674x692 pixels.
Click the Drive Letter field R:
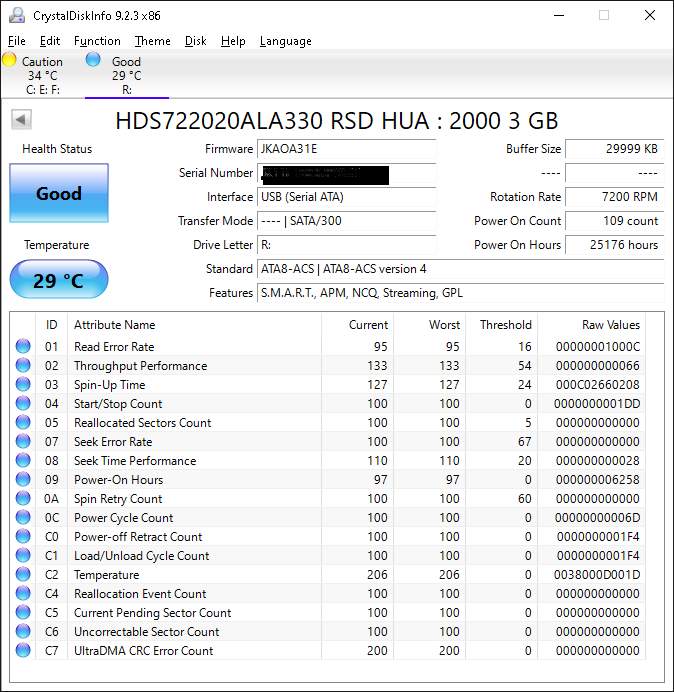point(346,245)
